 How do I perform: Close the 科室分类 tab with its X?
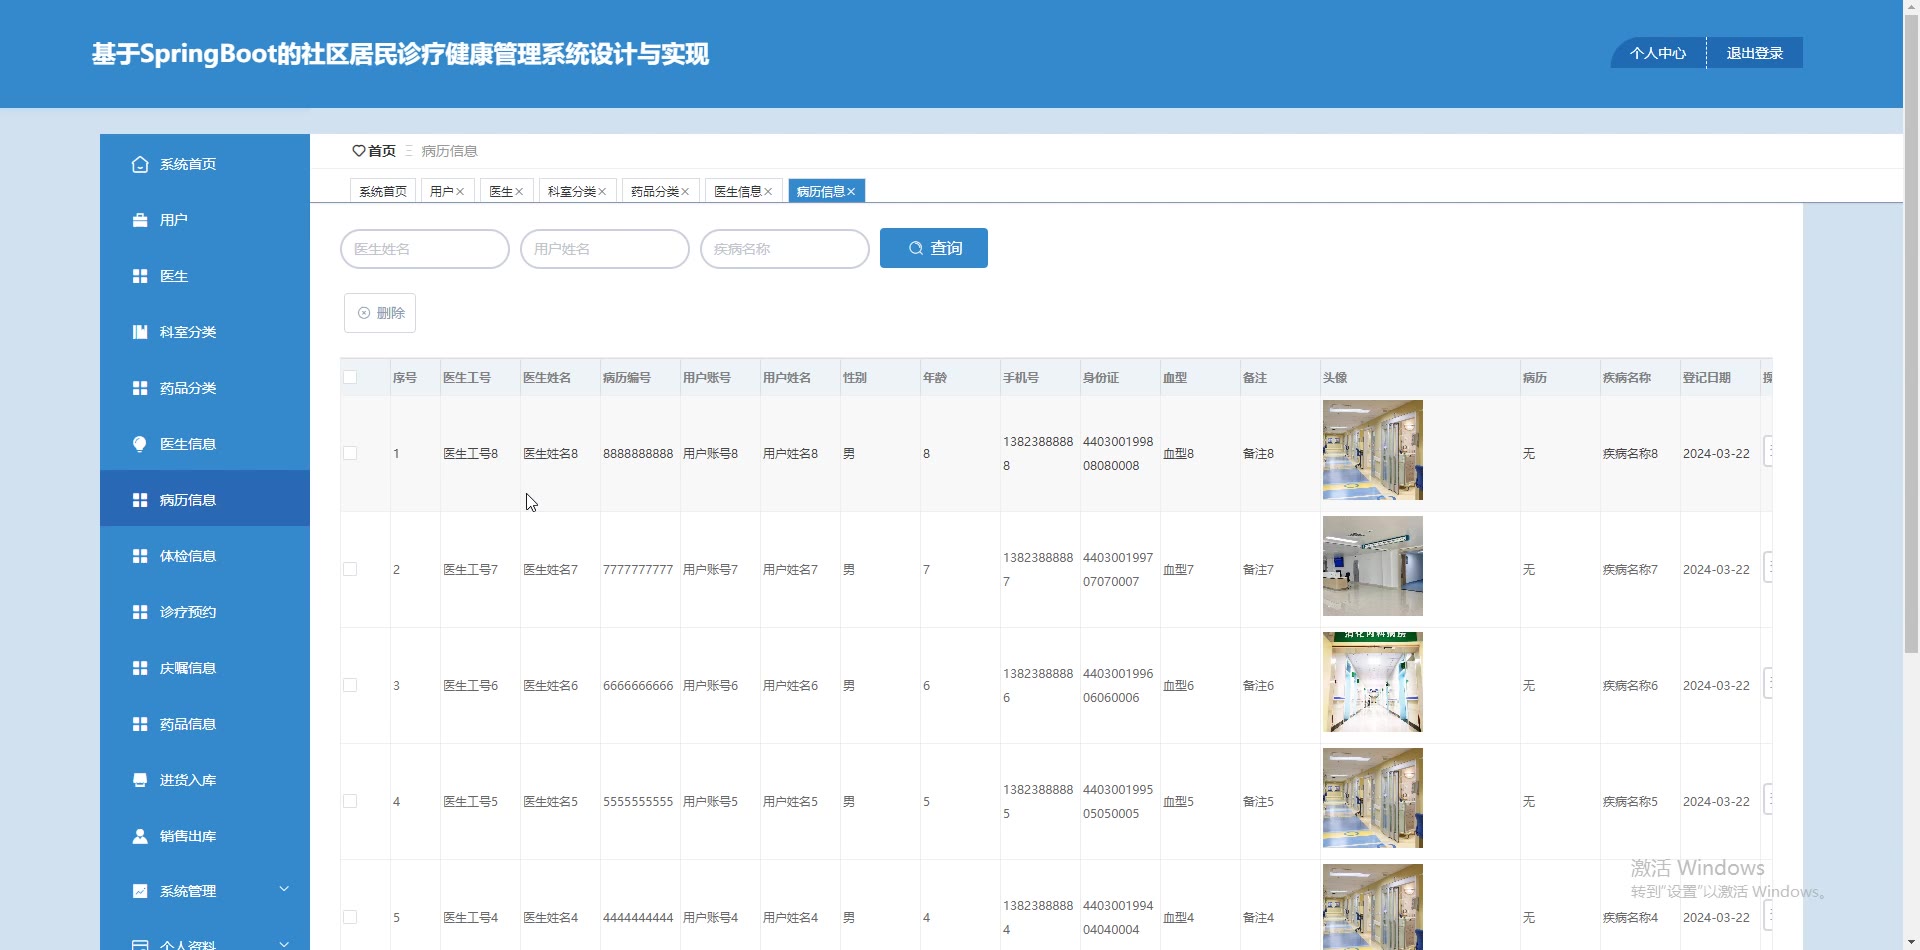602,192
